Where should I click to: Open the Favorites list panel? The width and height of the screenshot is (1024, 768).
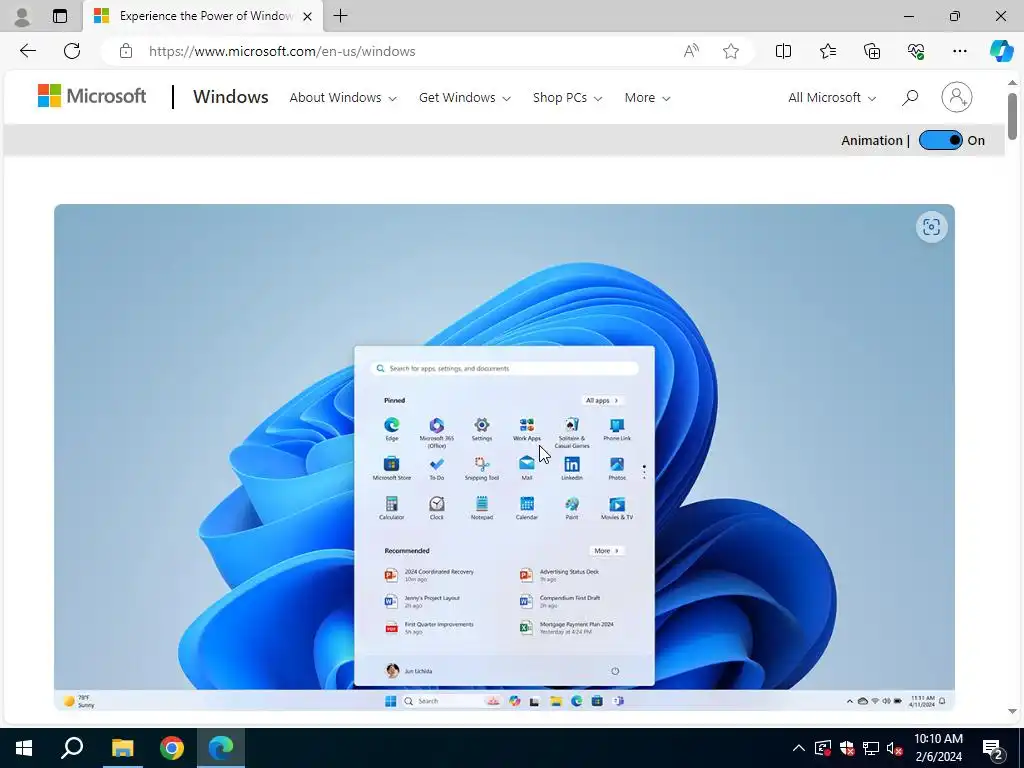click(x=827, y=51)
